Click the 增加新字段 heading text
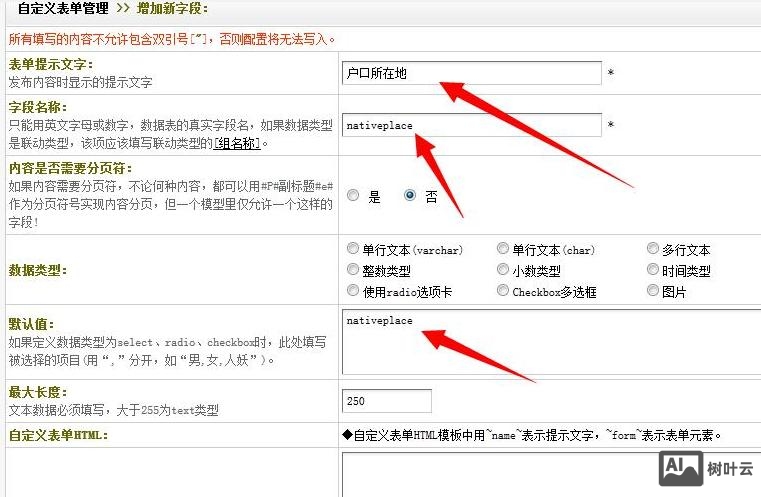 pyautogui.click(x=172, y=8)
